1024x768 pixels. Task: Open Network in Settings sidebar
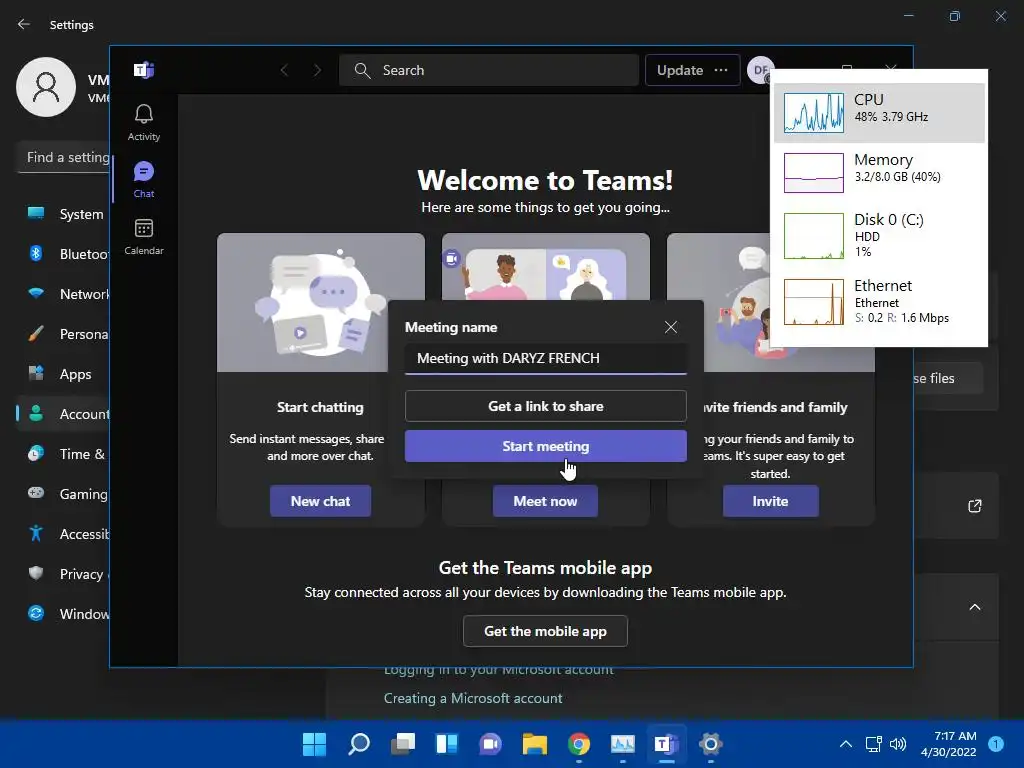point(65,294)
